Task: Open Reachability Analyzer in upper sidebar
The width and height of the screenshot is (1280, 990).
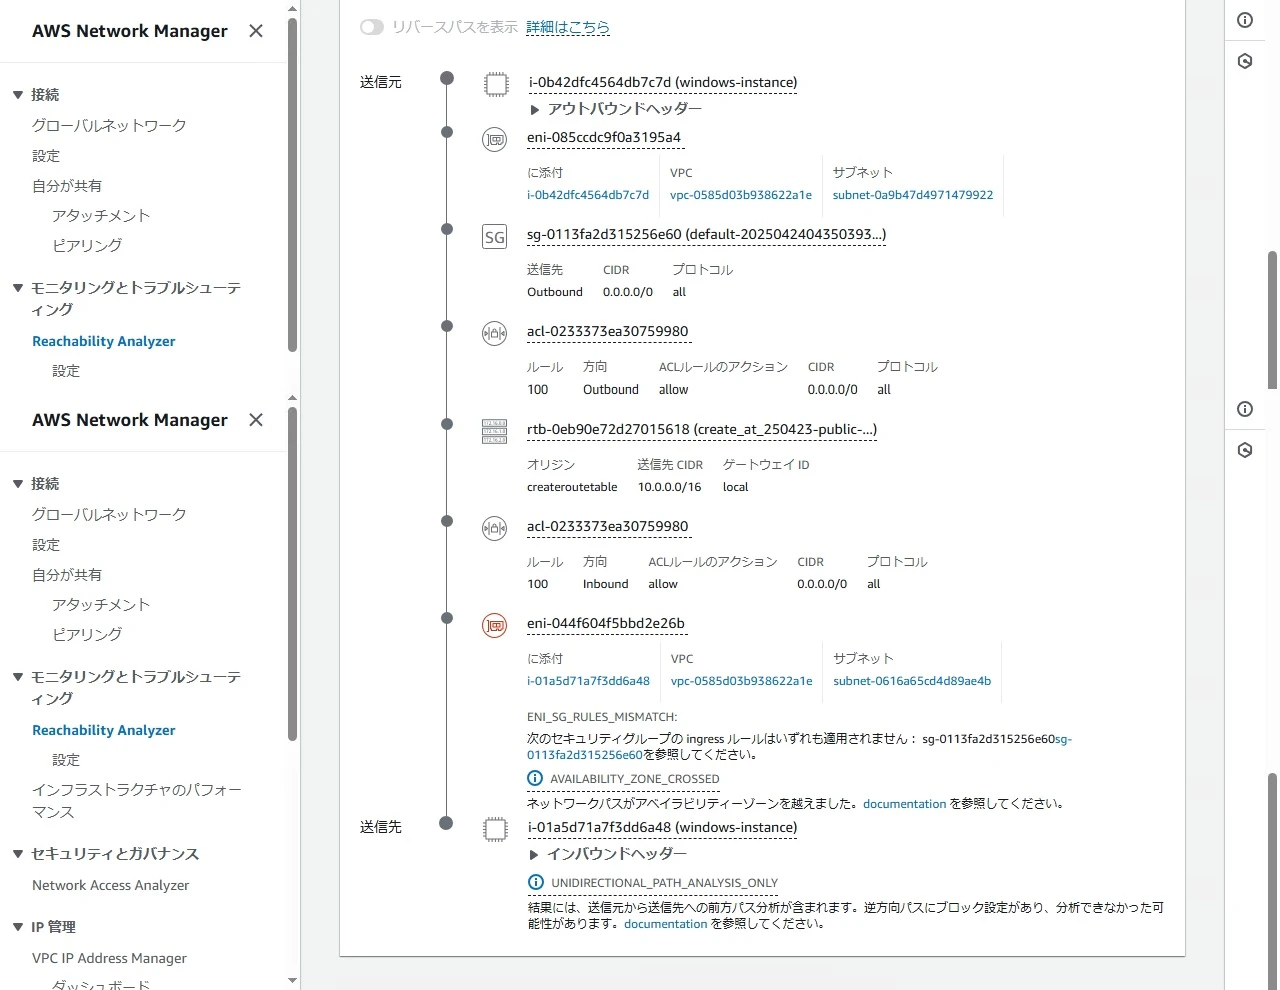Action: pos(104,341)
